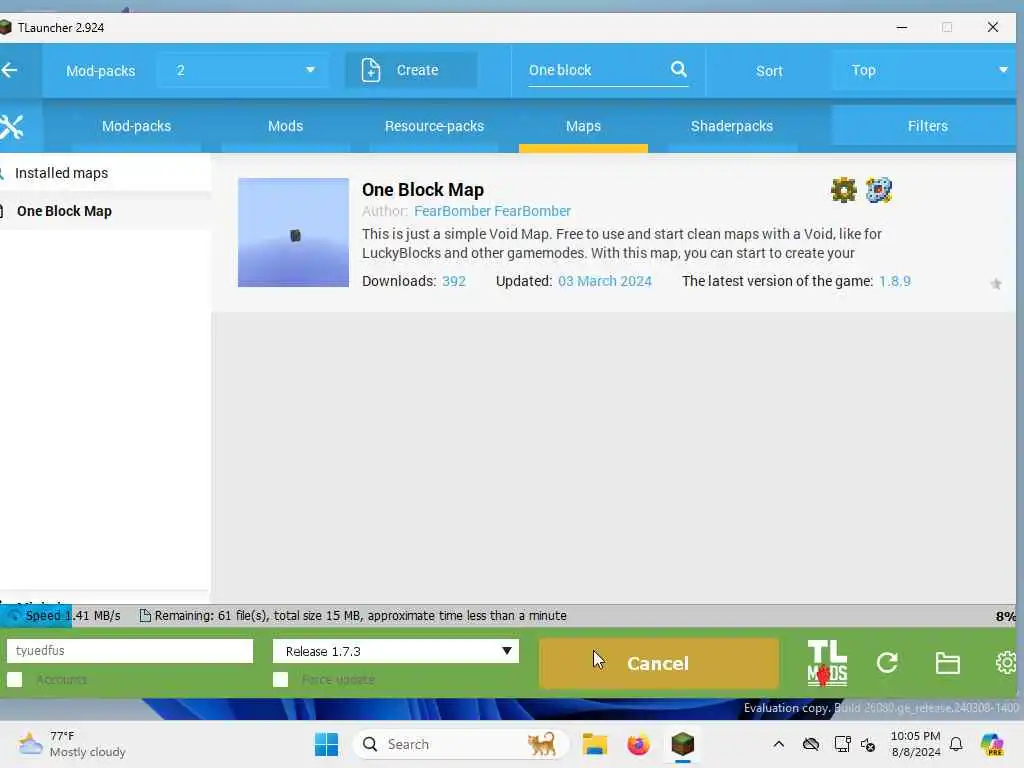This screenshot has height=768, width=1024.
Task: Click the Windows taskbar Search box
Action: [460, 744]
